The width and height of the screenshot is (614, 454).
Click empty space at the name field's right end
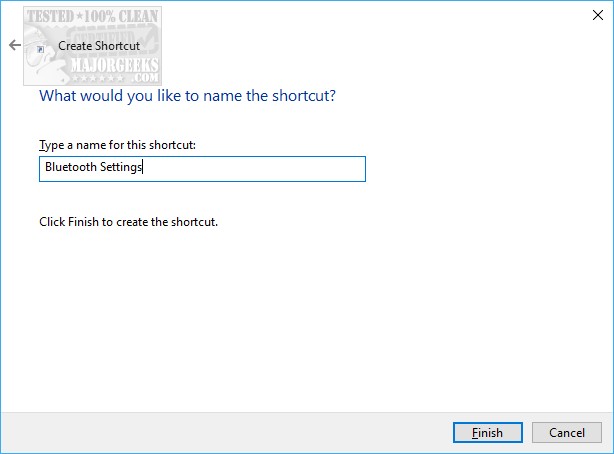[x=320, y=169]
